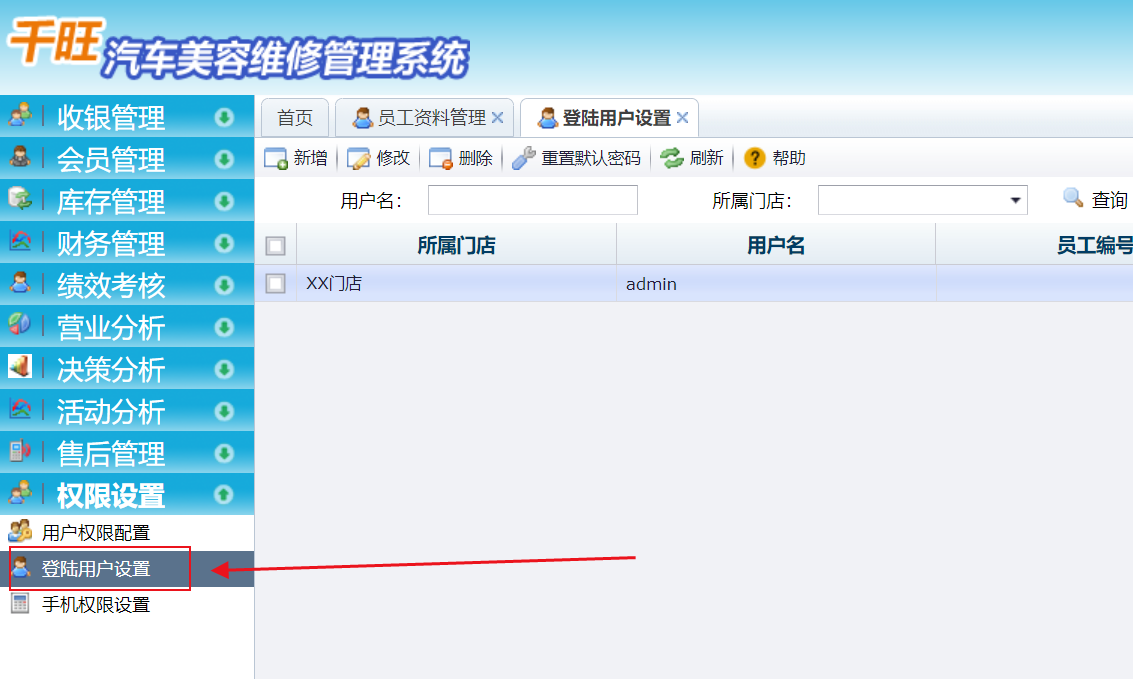The height and width of the screenshot is (679, 1133).
Task: Select the admin cell in the table
Action: click(776, 283)
